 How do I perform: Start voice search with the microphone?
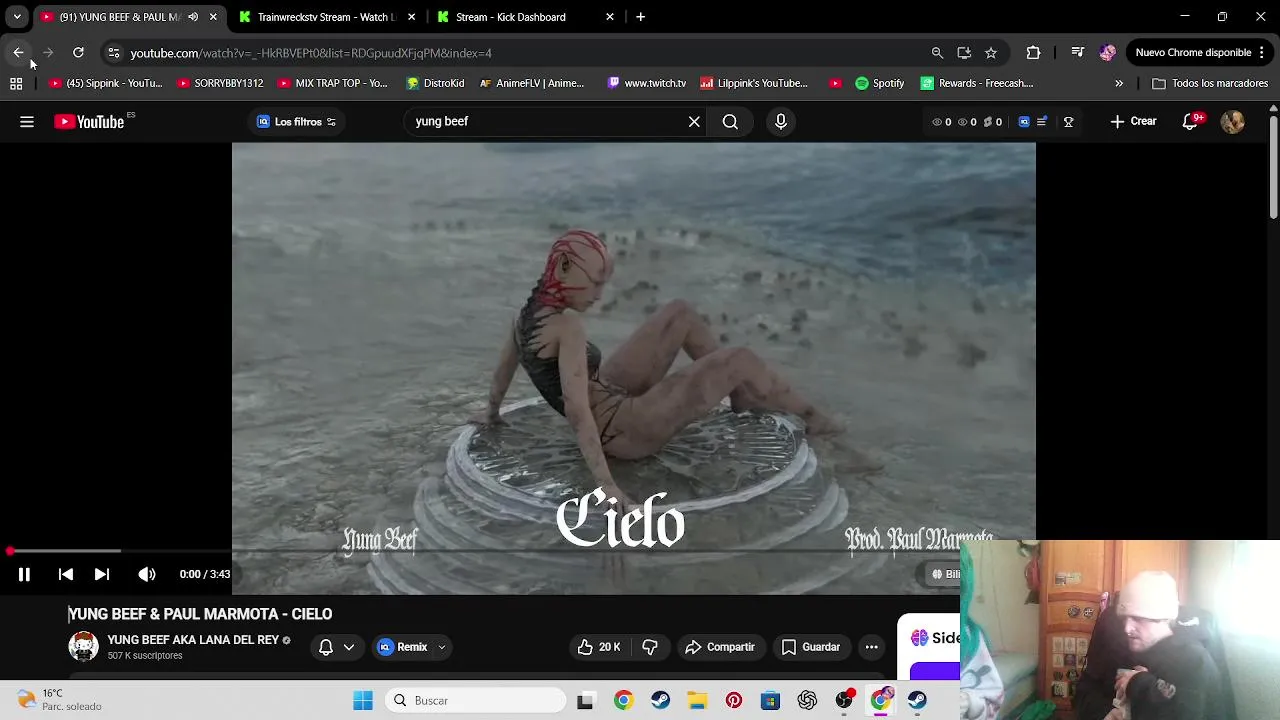pos(781,122)
